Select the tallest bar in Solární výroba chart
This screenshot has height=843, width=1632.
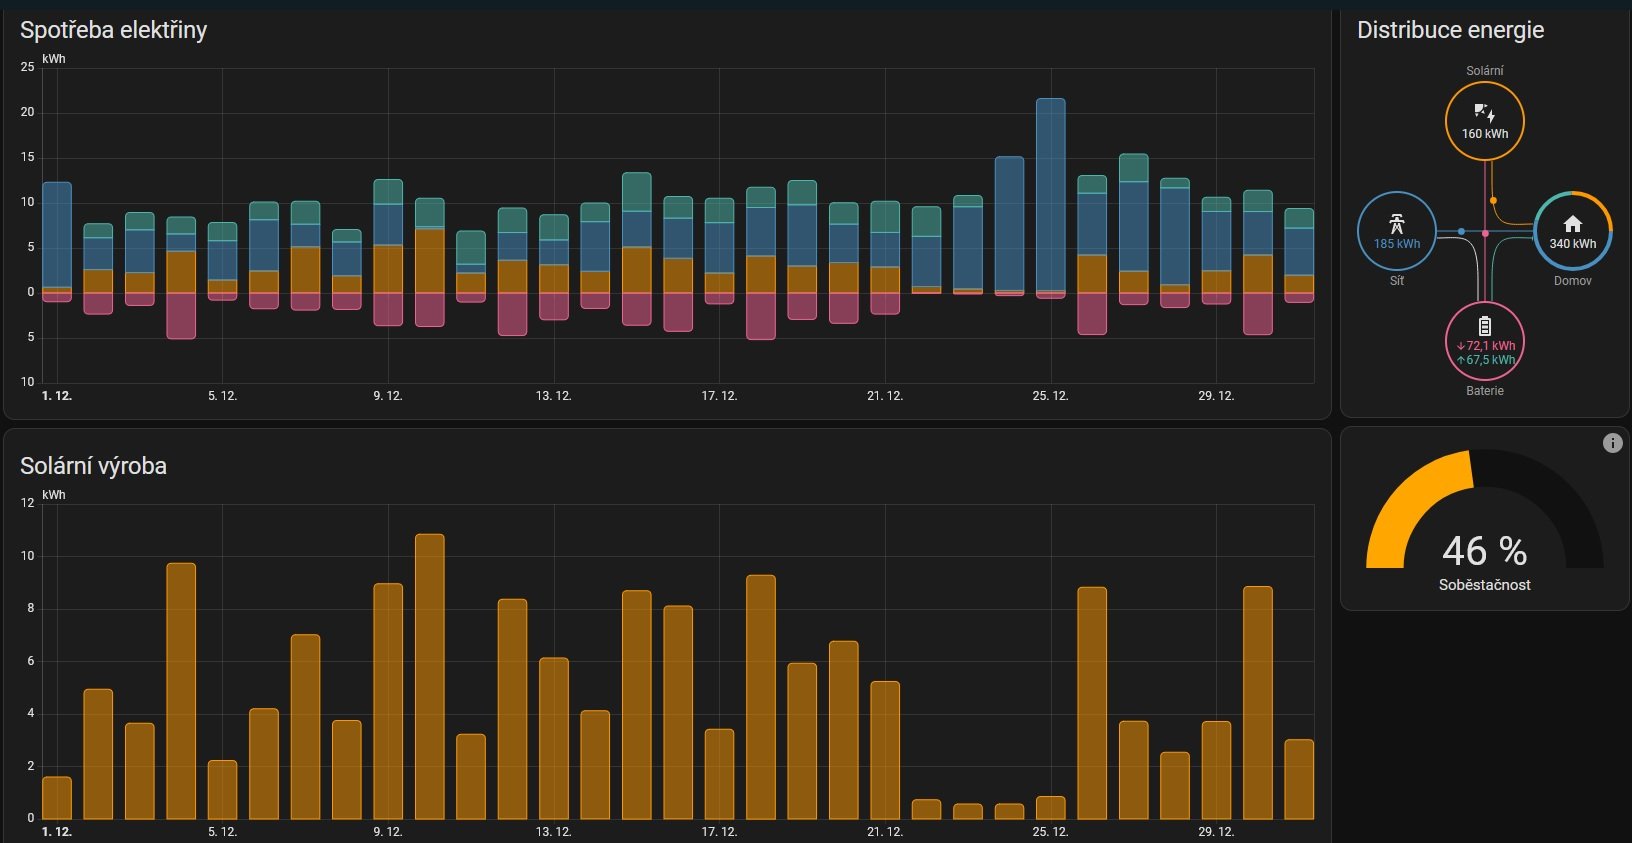click(x=429, y=676)
